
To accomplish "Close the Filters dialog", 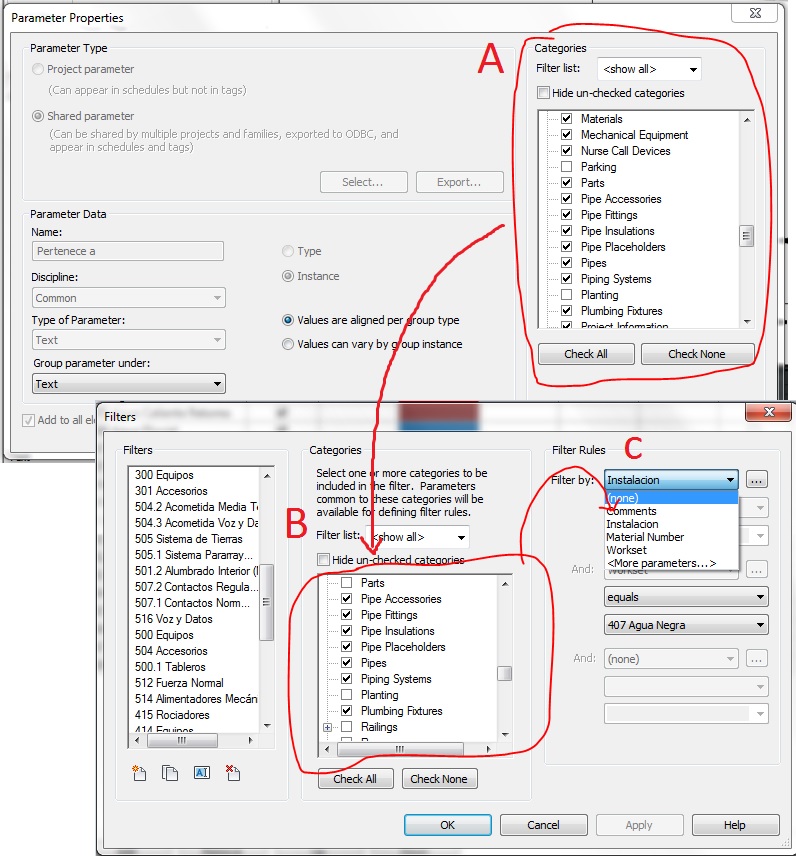I will [769, 412].
